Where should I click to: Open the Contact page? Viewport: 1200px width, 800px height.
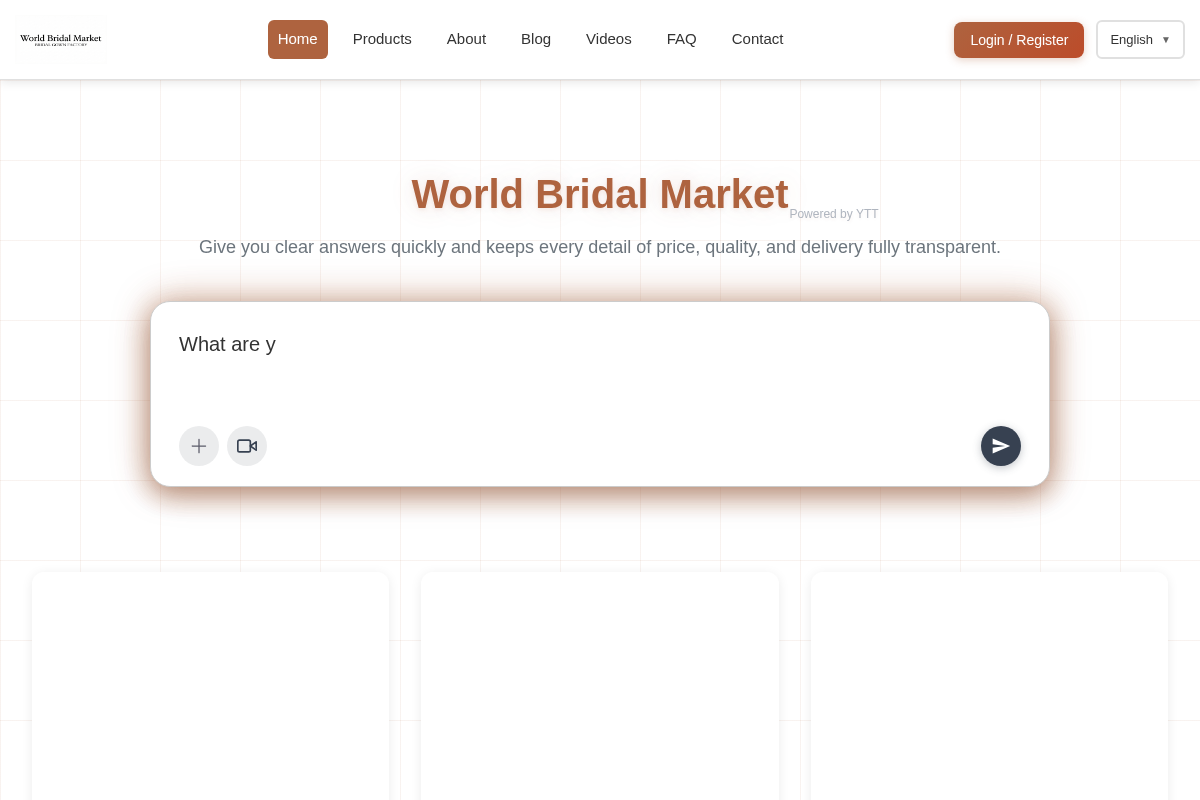757,39
